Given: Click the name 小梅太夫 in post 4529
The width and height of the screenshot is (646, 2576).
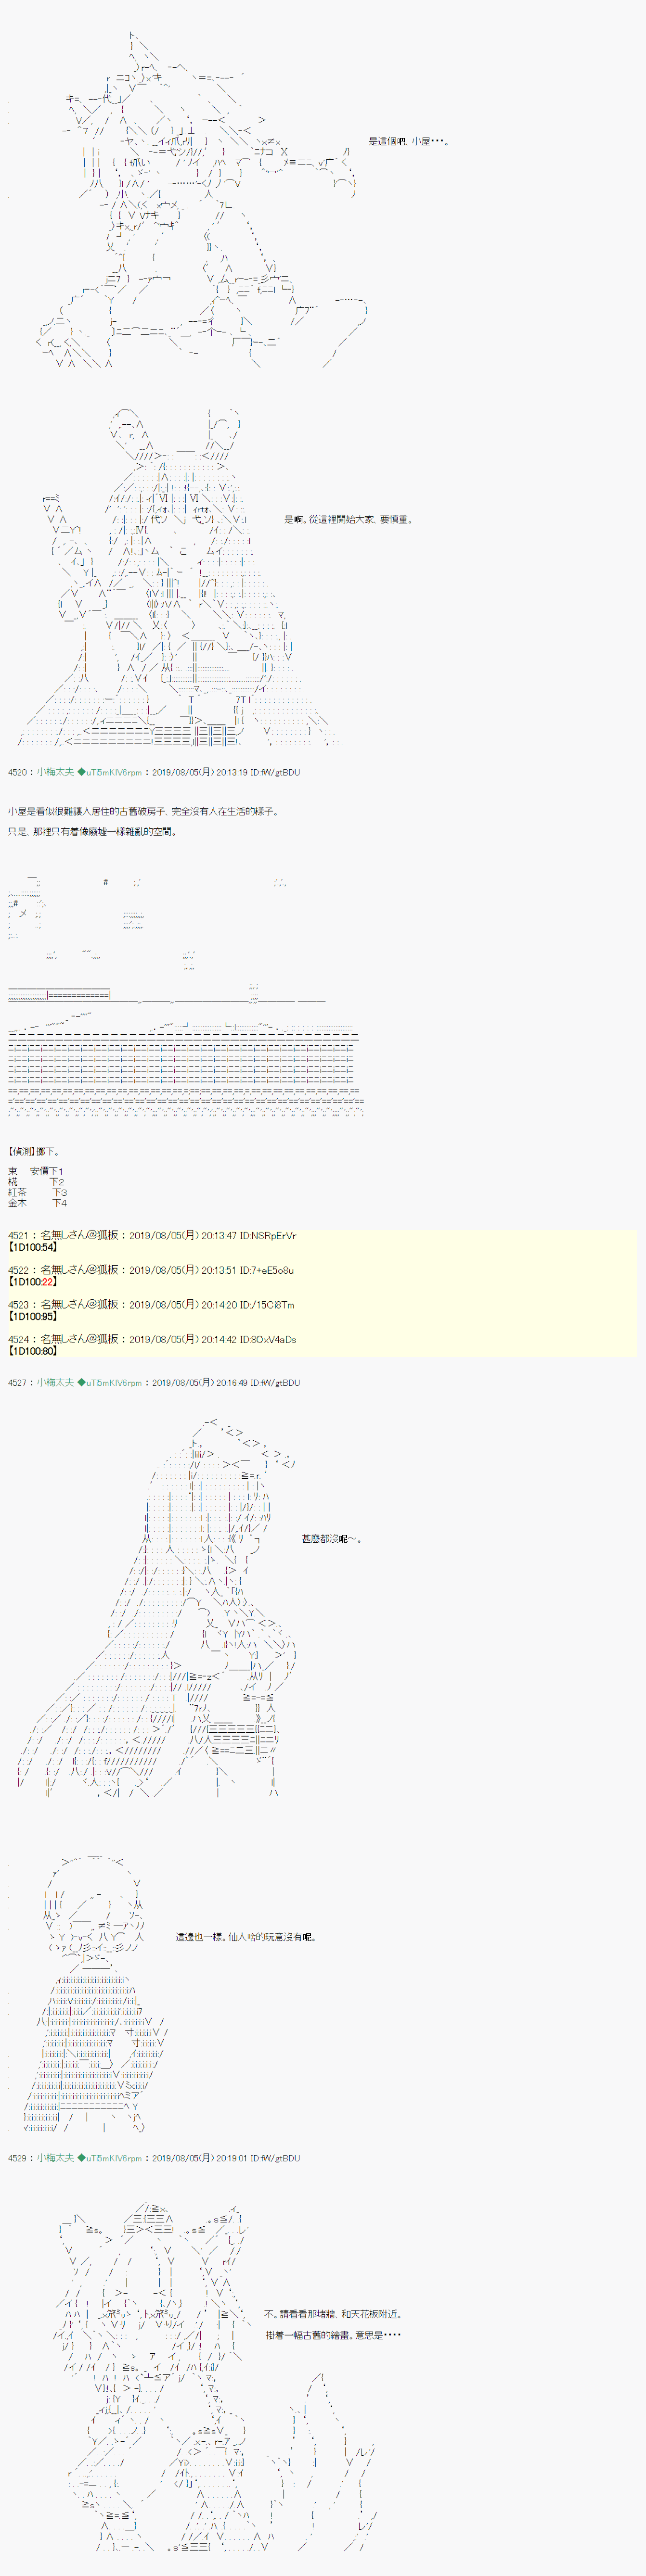Looking at the screenshot, I should 55,2158.
